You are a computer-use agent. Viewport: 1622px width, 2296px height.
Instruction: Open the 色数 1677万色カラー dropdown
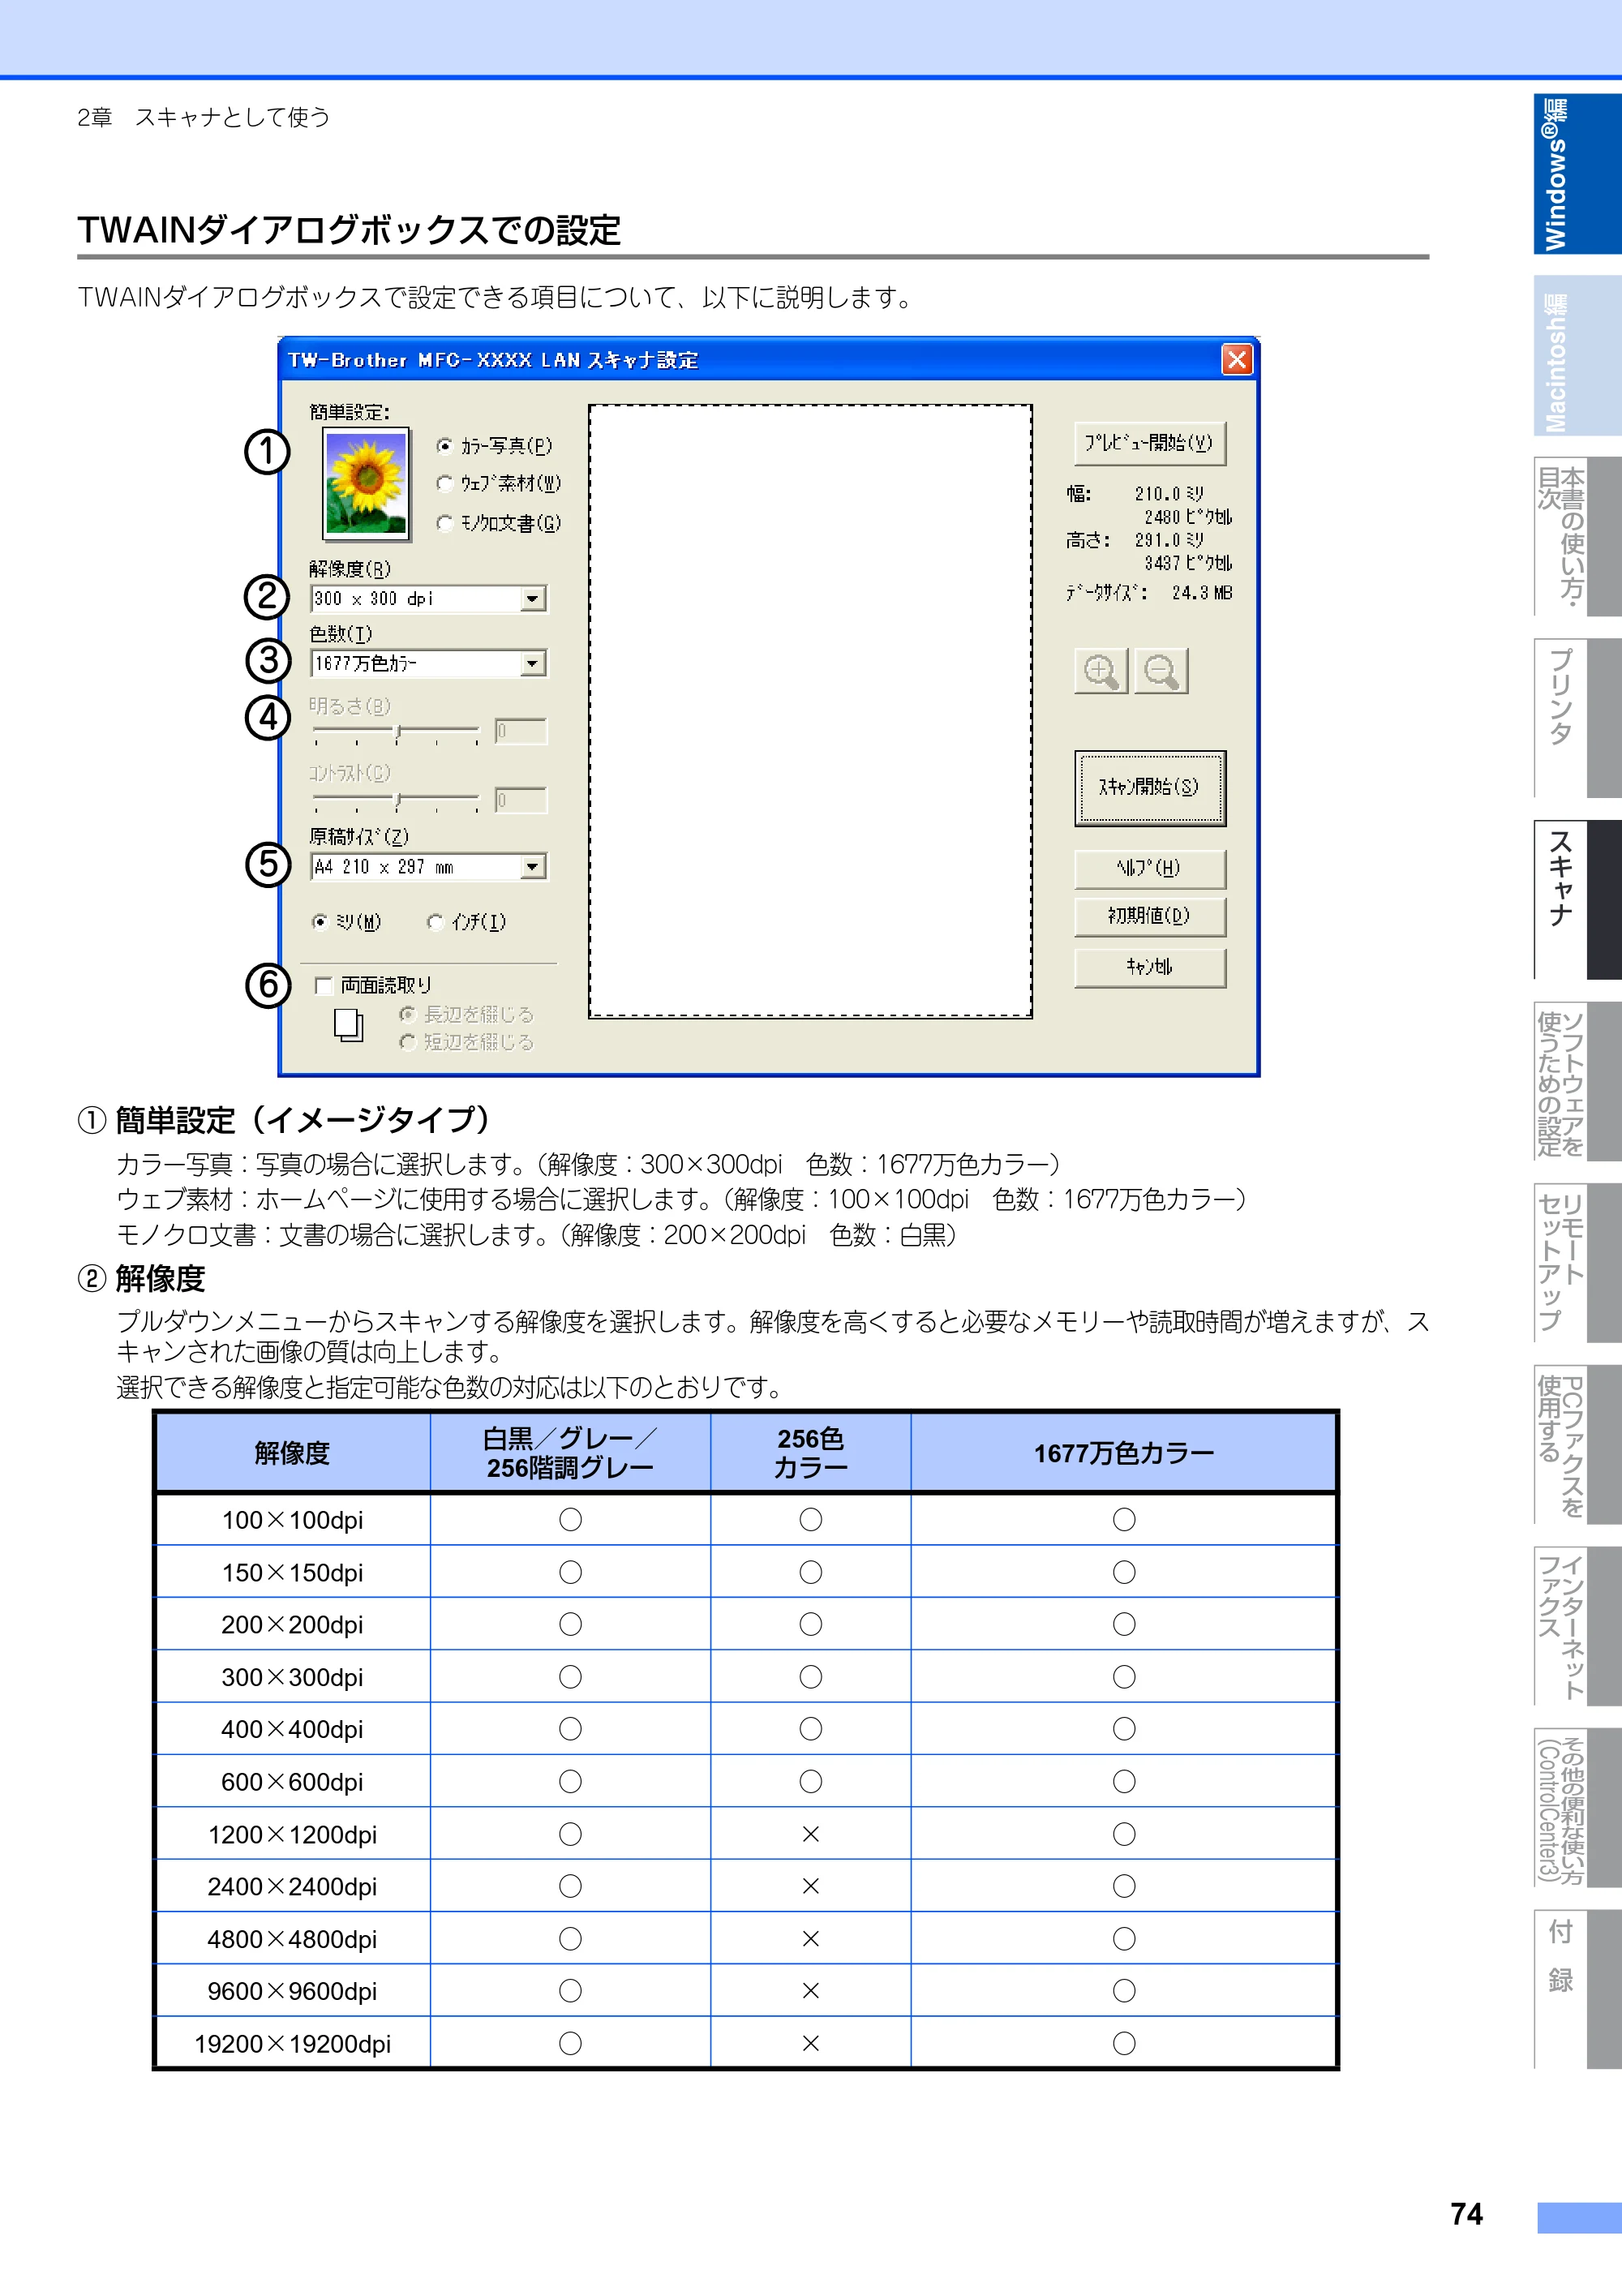pos(429,664)
